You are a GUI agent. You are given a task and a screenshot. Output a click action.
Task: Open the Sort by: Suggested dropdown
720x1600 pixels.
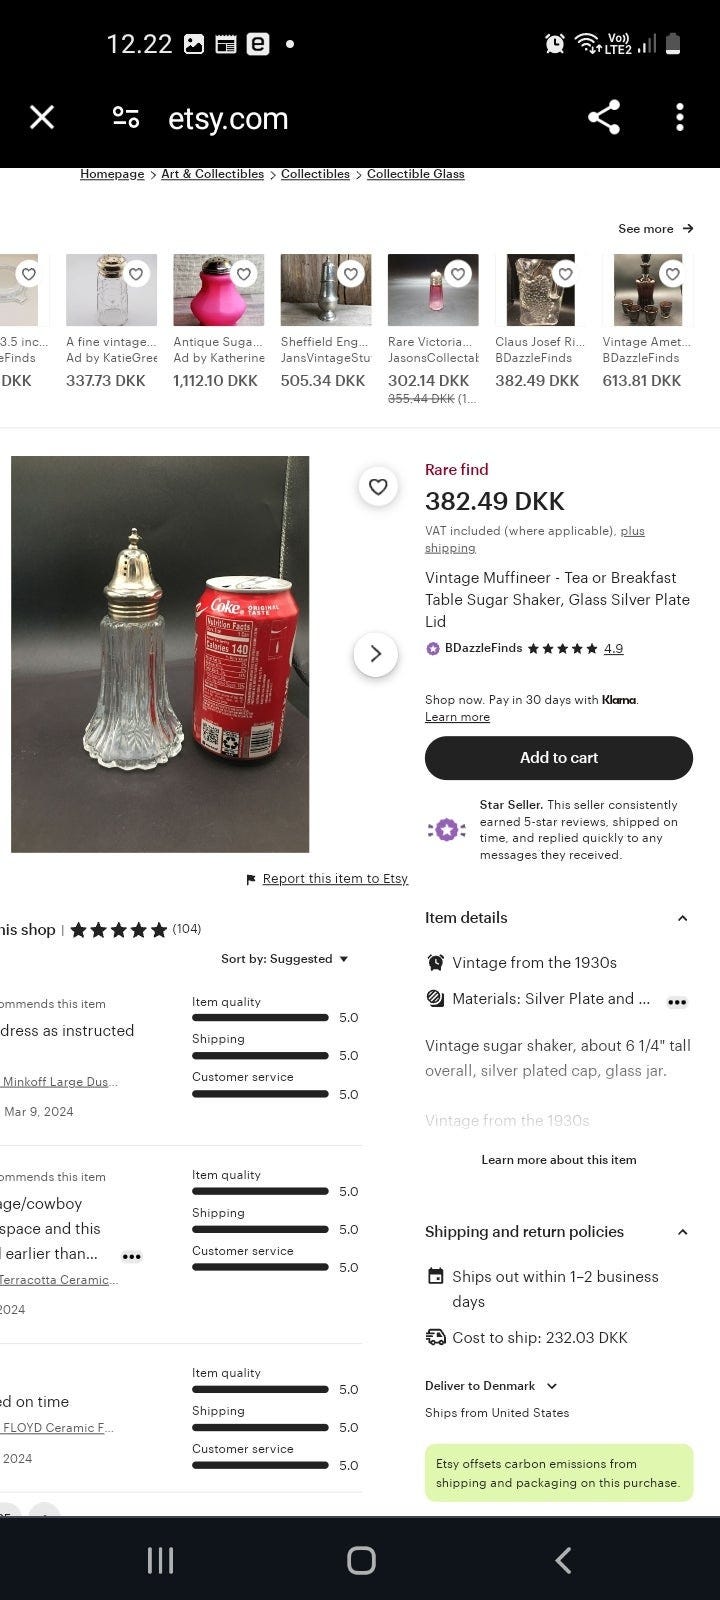pyautogui.click(x=285, y=959)
